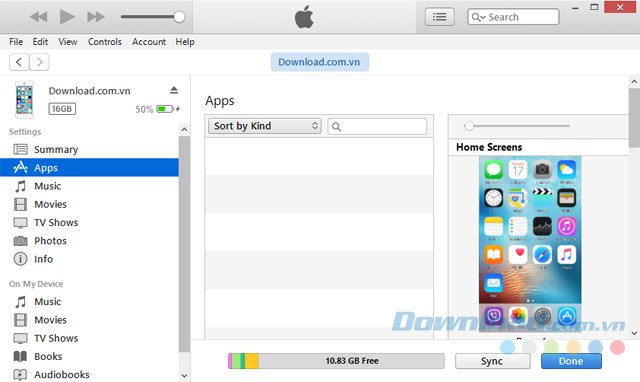Click the iPhone device thumbnail in sidebar
The image size is (640, 382).
coord(24,100)
